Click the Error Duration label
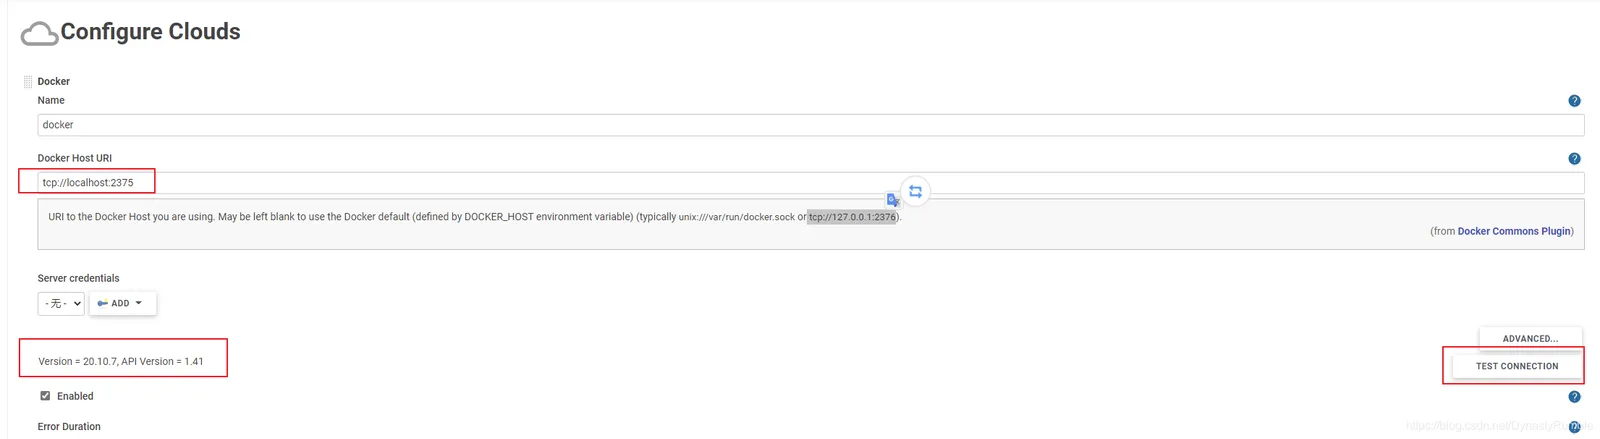 [69, 427]
